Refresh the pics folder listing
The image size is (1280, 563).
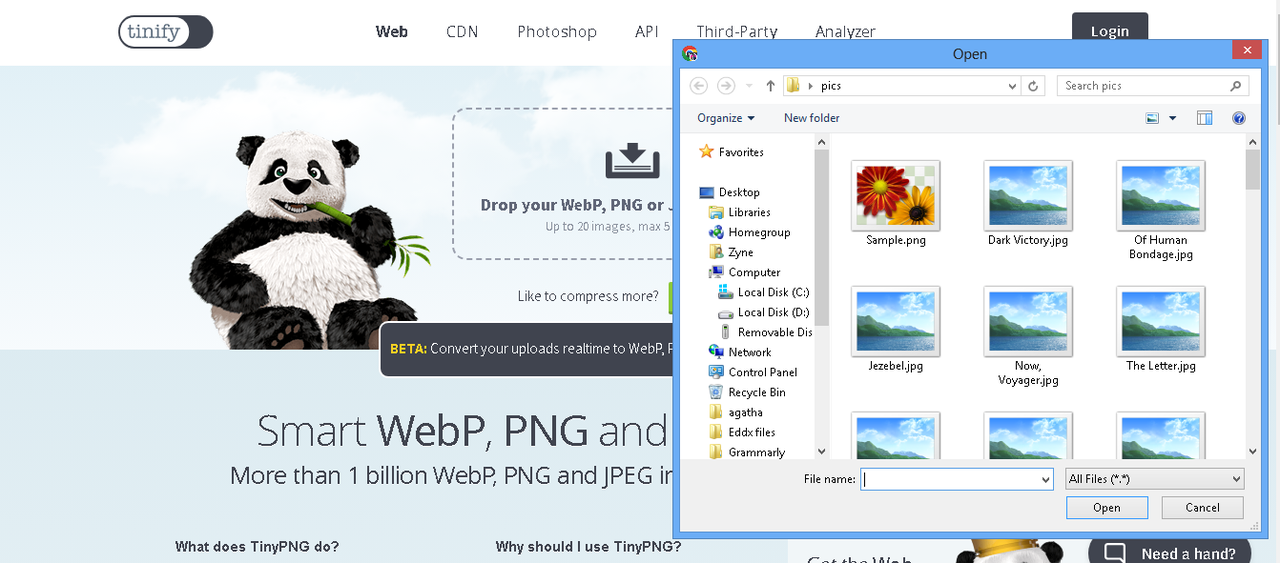[1034, 86]
